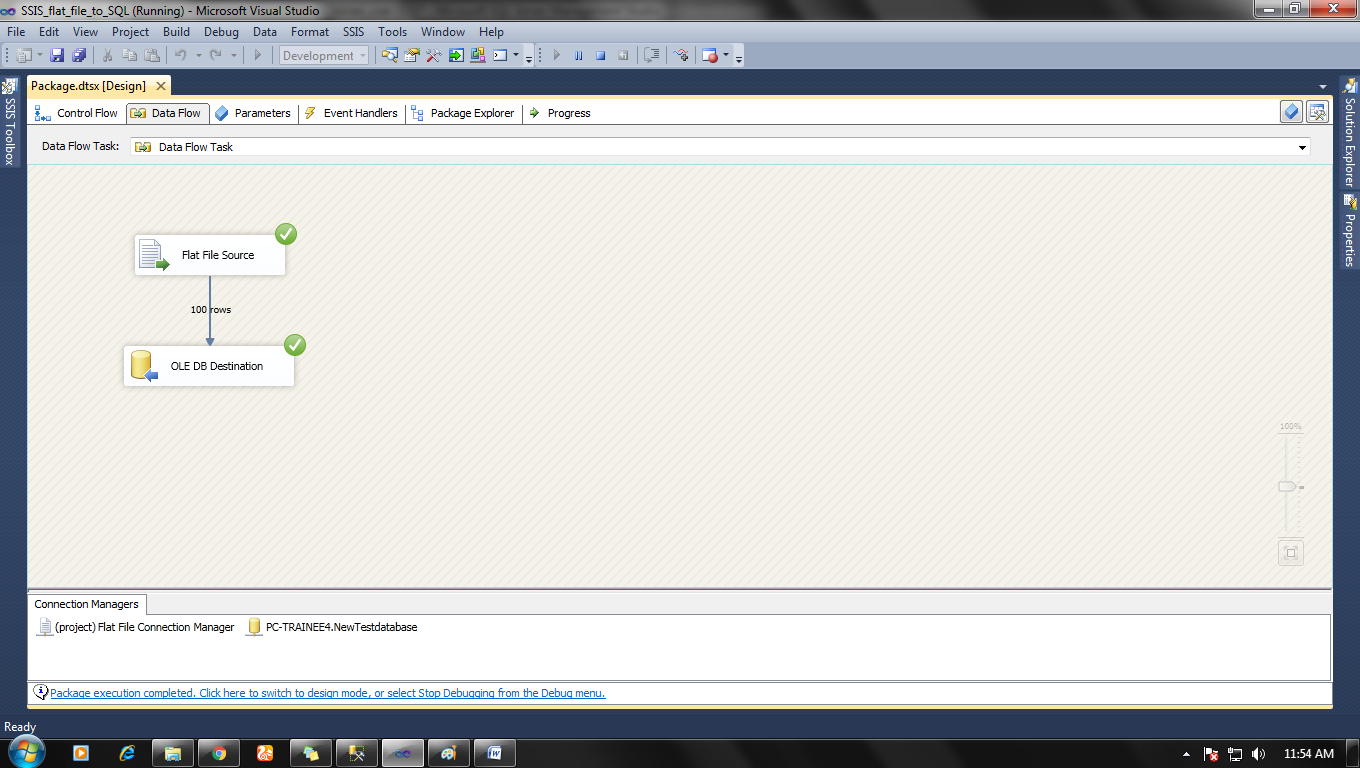Viewport: 1360px width, 768px height.
Task: Open the document tabs list dropdown
Action: tap(1323, 87)
